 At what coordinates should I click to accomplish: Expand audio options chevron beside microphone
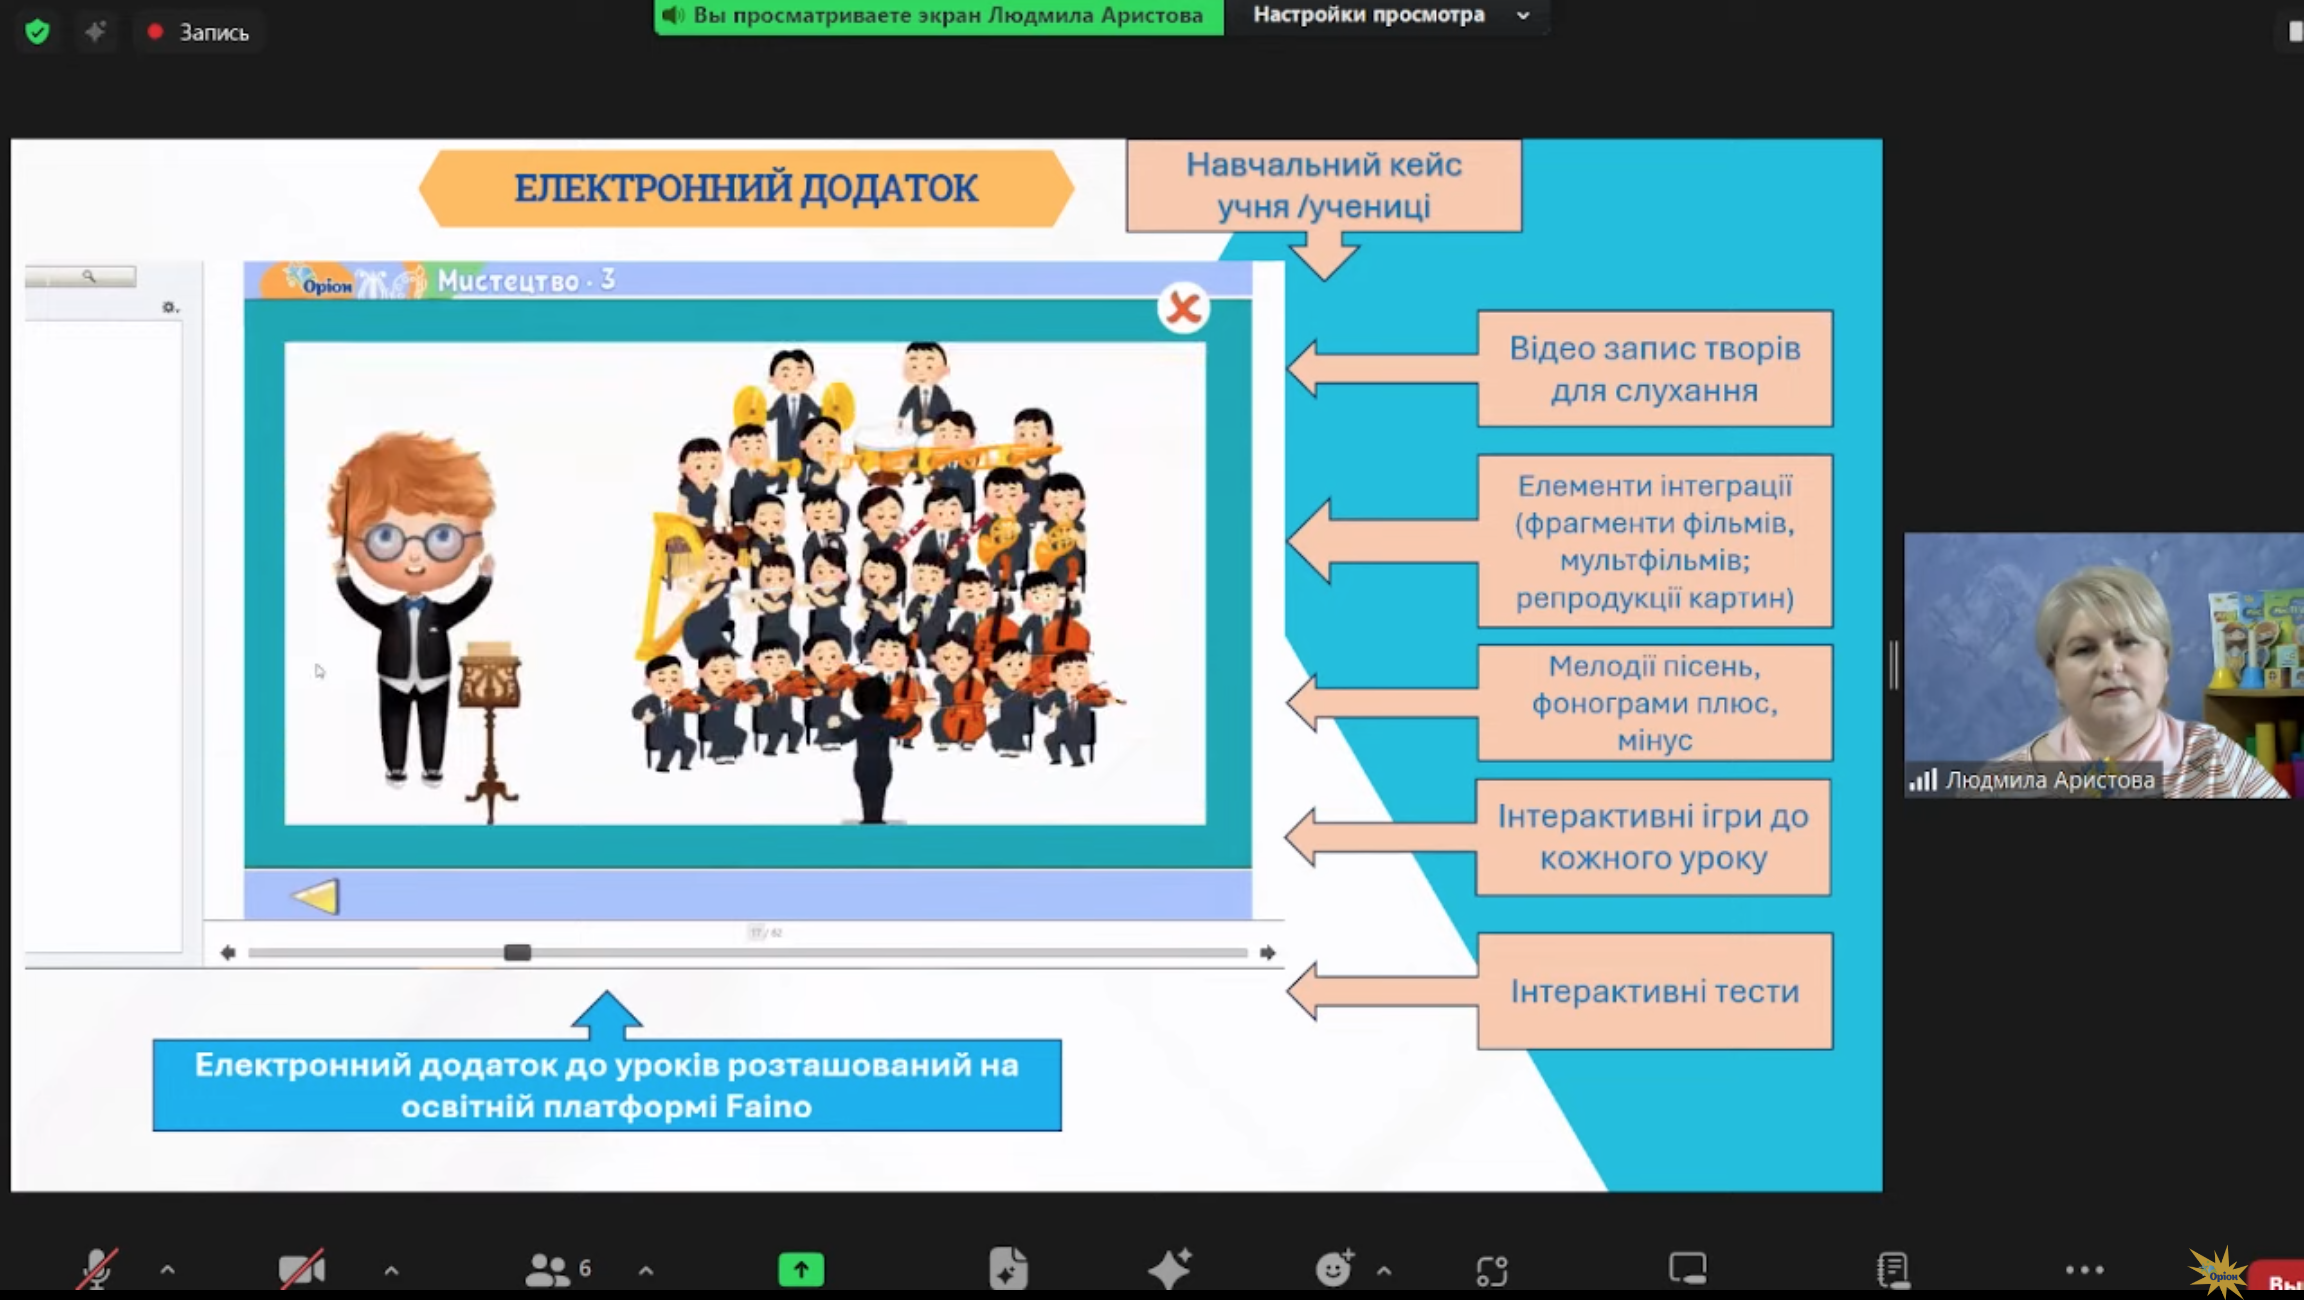click(x=168, y=1270)
